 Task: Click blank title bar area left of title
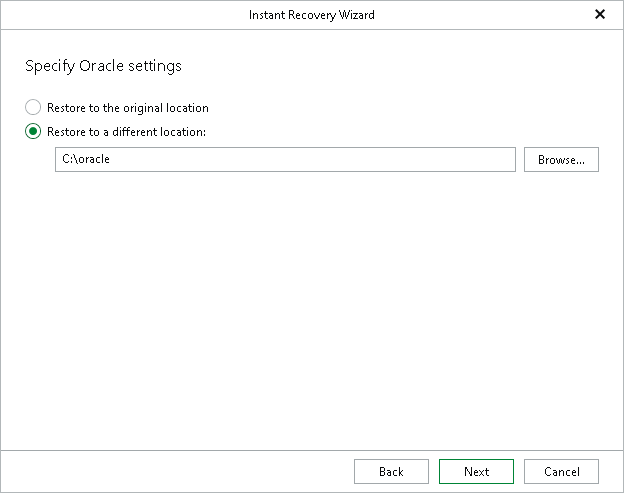[x=120, y=15]
